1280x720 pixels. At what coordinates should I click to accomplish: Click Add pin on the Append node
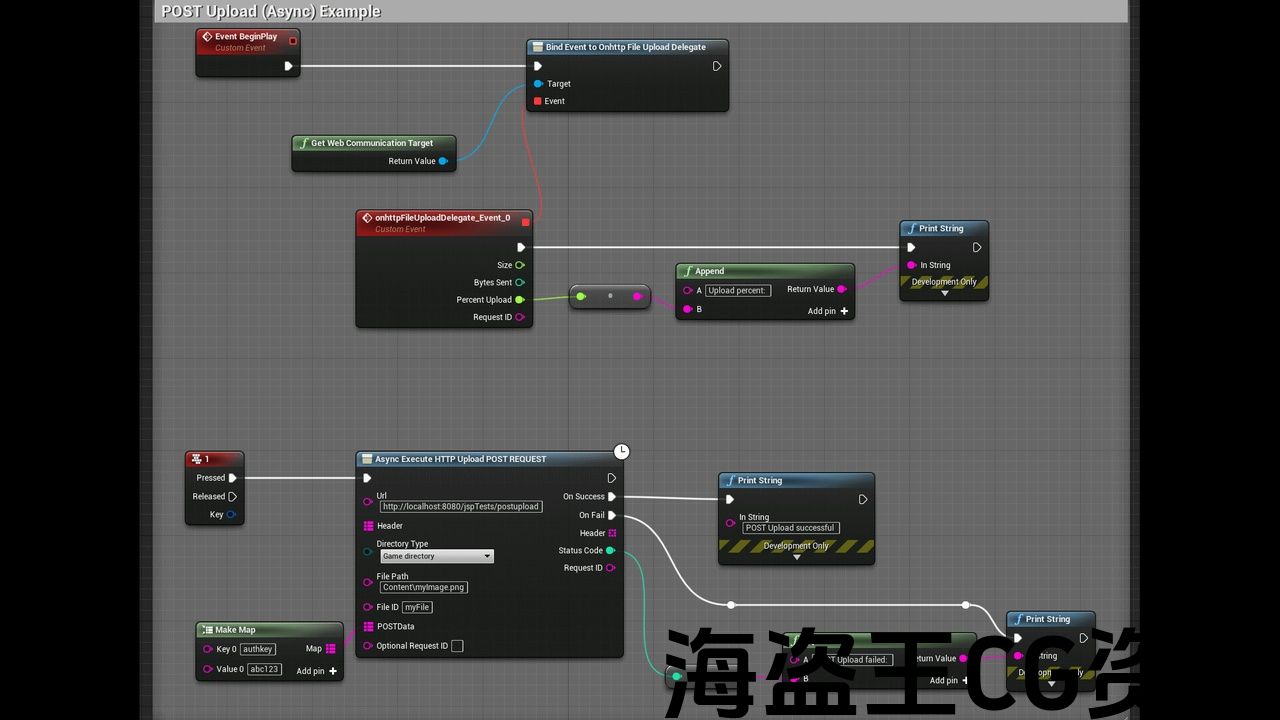(x=828, y=311)
